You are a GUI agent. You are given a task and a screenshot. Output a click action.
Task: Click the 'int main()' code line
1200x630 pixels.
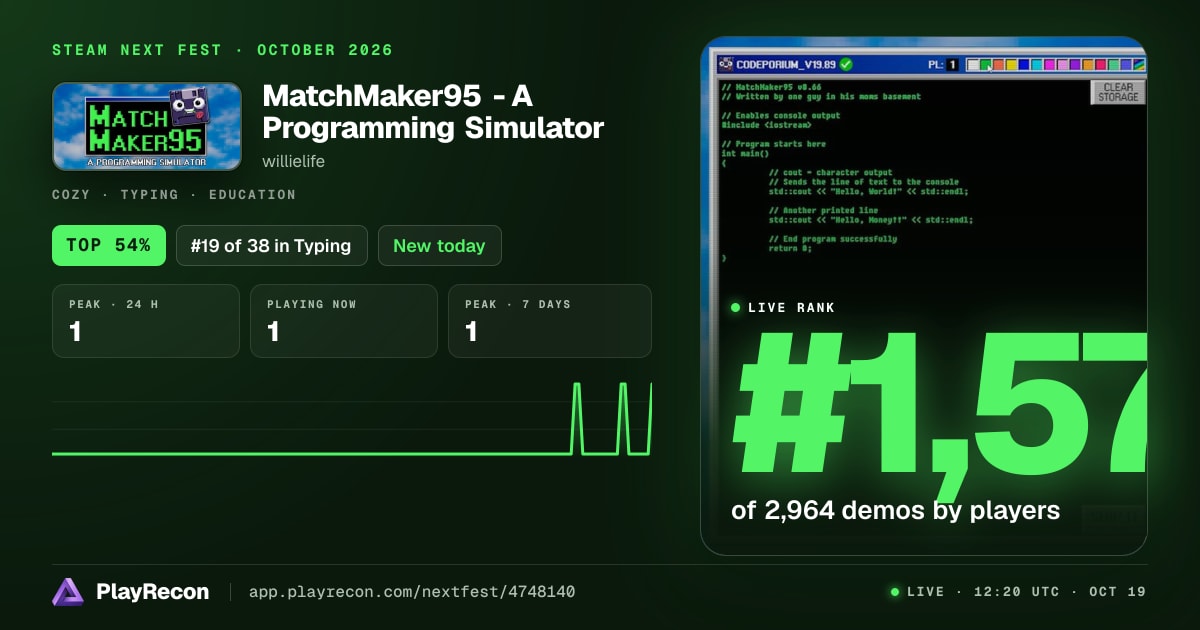[x=745, y=153]
